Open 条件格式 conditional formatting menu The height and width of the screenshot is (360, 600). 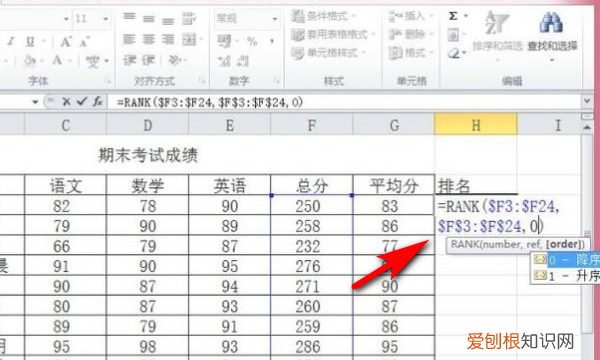(324, 16)
